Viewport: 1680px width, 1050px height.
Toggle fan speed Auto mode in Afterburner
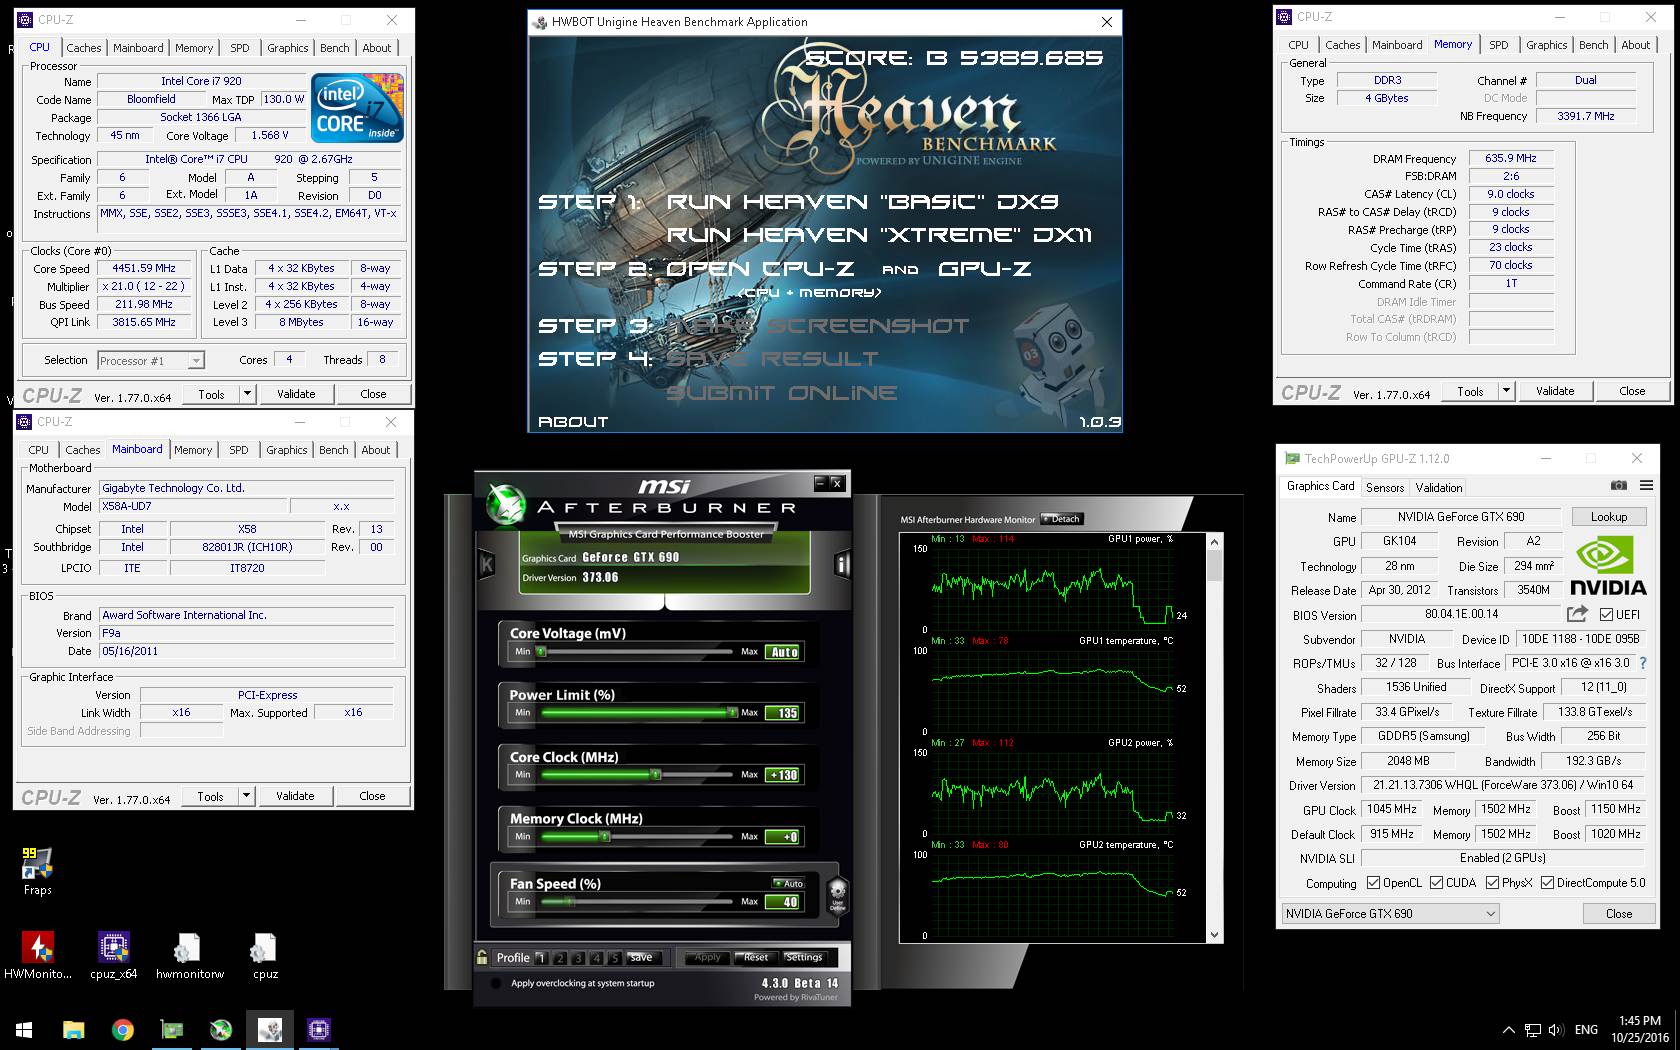[788, 883]
